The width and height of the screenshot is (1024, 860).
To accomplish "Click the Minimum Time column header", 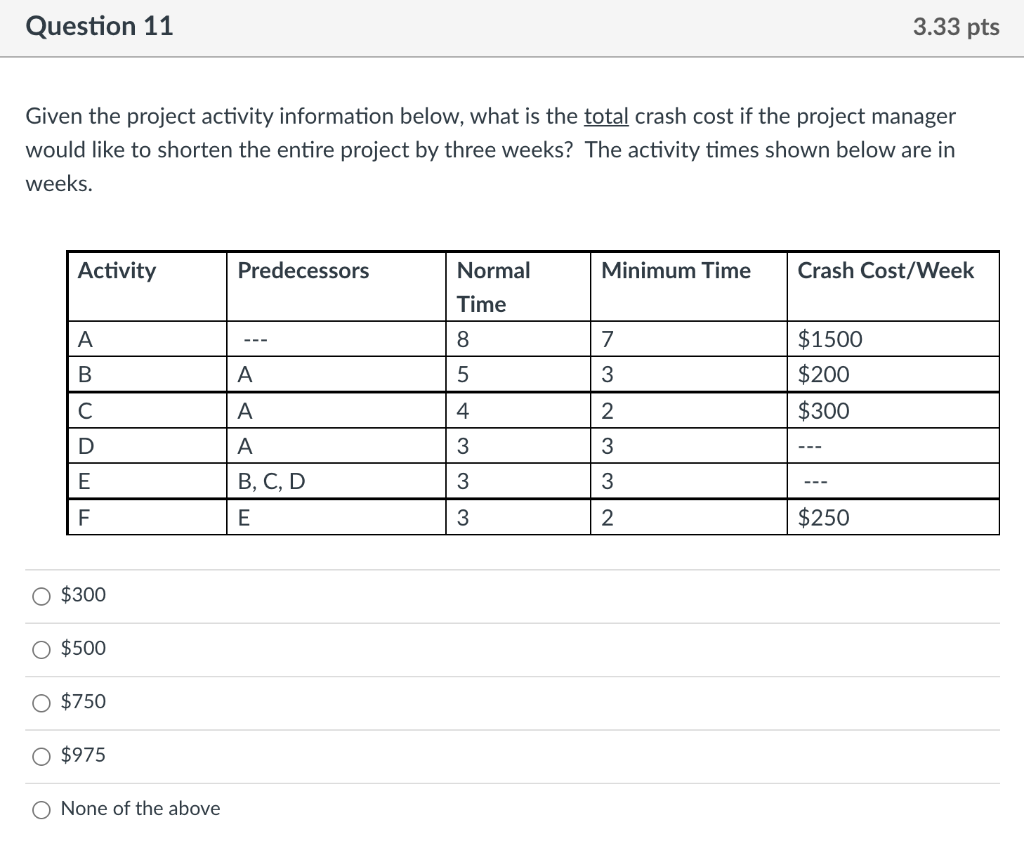I will point(674,270).
